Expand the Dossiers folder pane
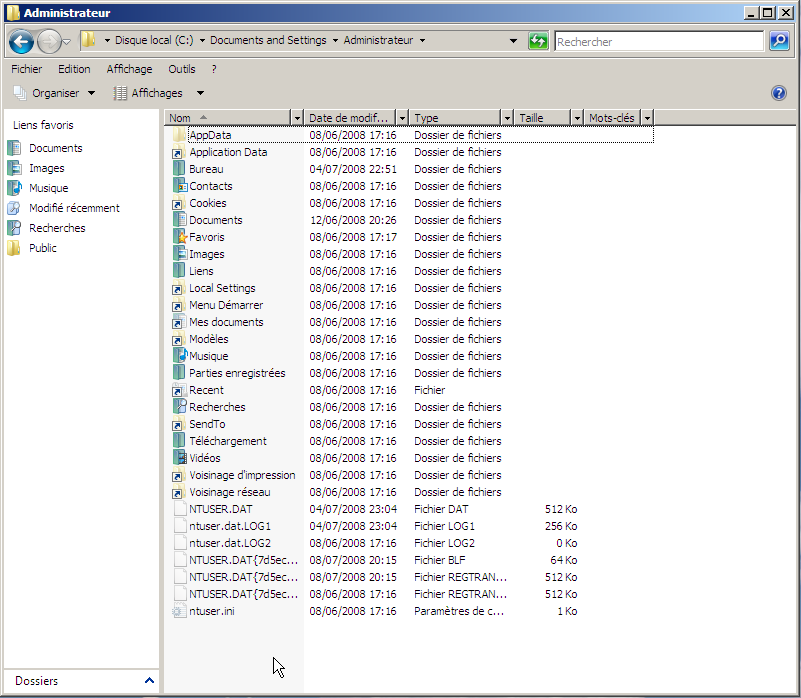The image size is (801, 698). (149, 681)
